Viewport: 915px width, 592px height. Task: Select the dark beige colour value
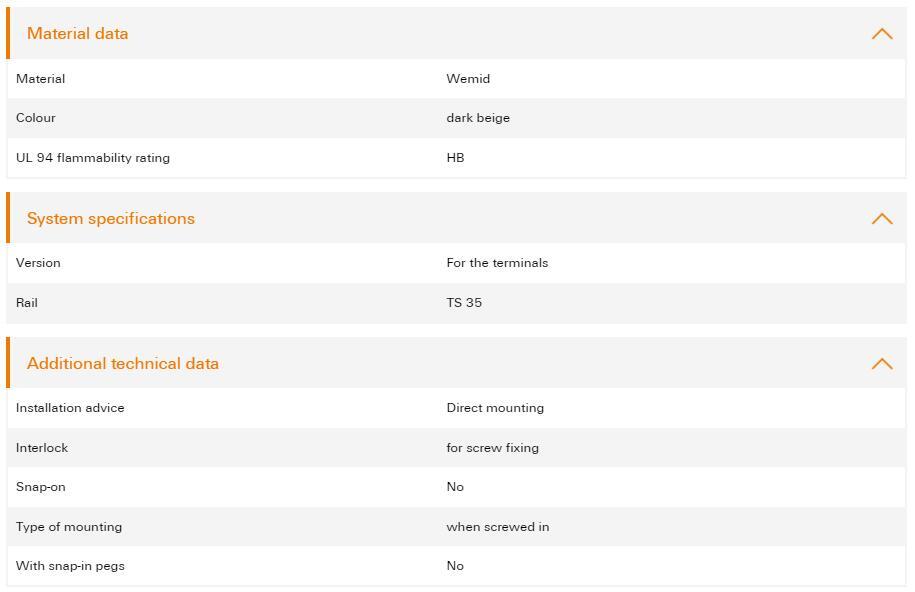(x=478, y=118)
